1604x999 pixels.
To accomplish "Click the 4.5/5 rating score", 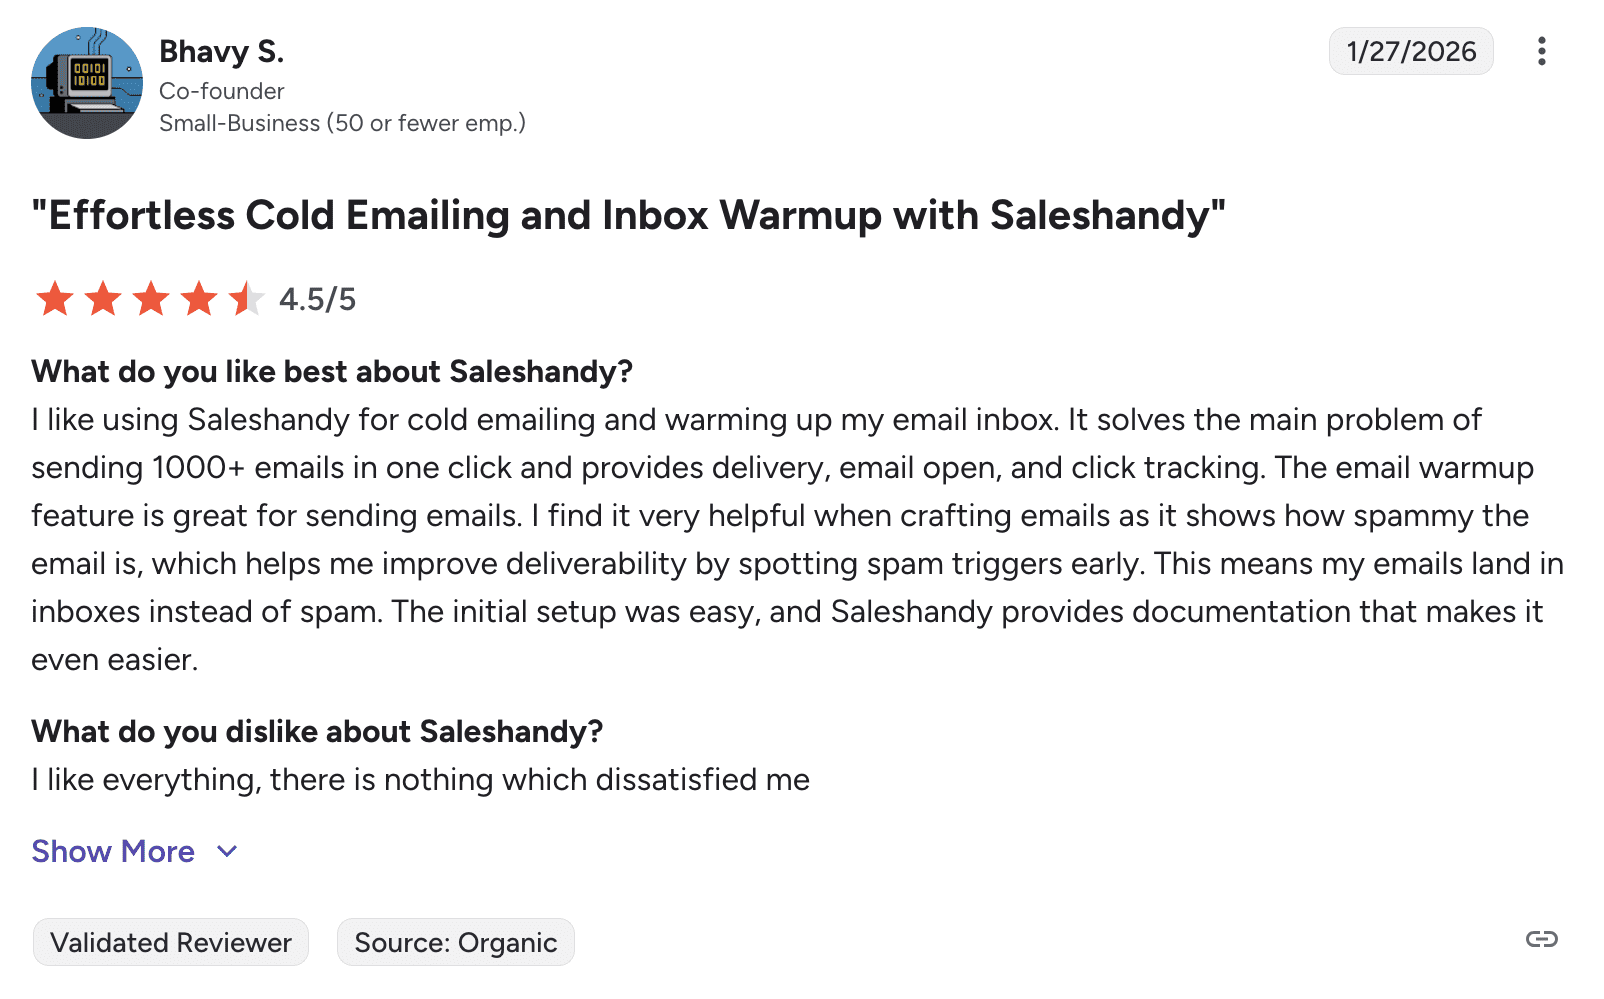I will click(317, 299).
